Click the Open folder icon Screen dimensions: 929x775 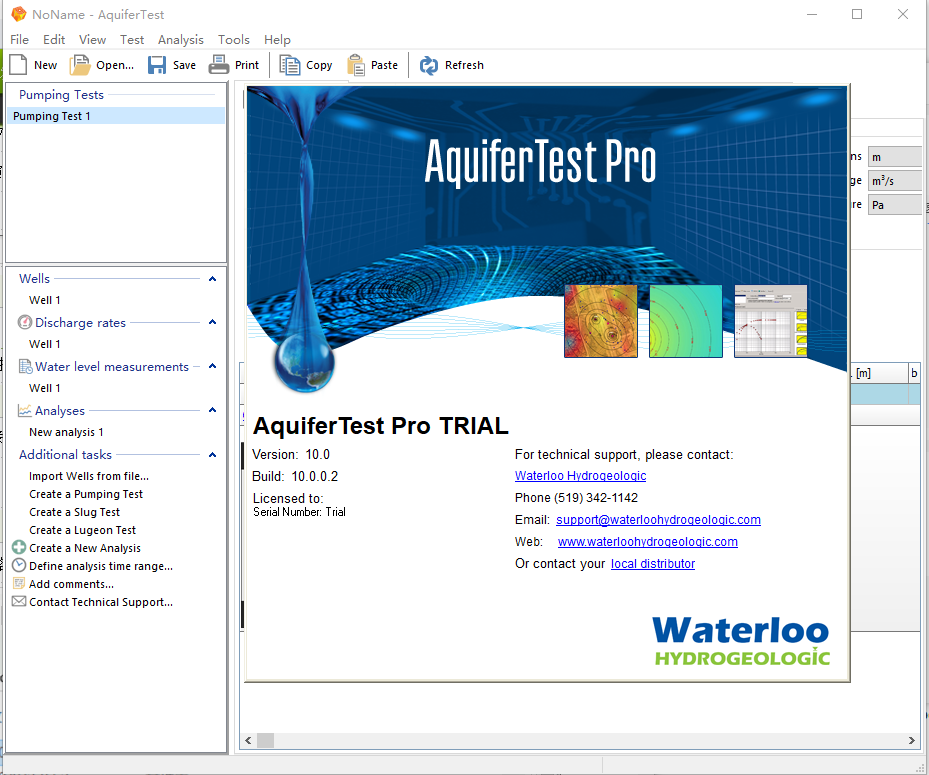click(x=80, y=65)
